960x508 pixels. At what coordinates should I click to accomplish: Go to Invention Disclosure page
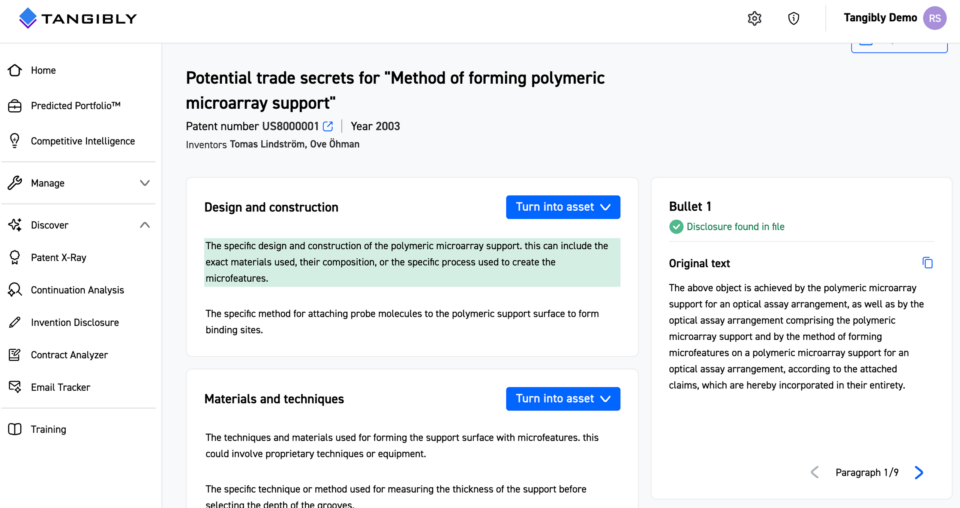click(75, 323)
